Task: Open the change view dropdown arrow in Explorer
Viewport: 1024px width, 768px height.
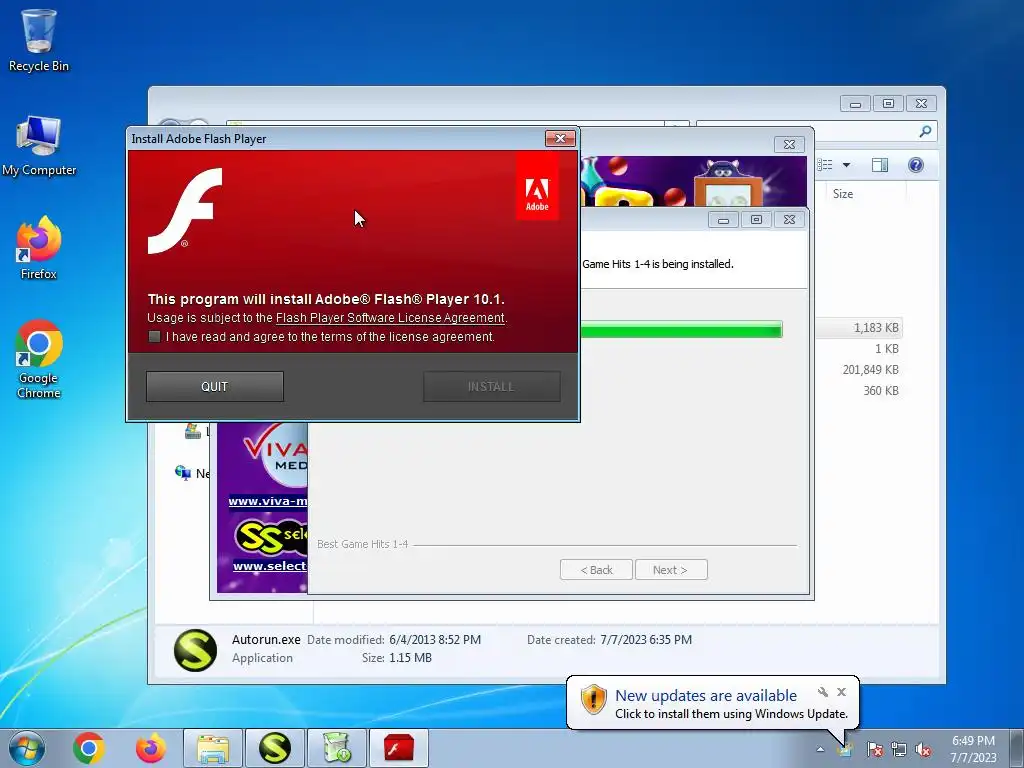Action: point(846,165)
